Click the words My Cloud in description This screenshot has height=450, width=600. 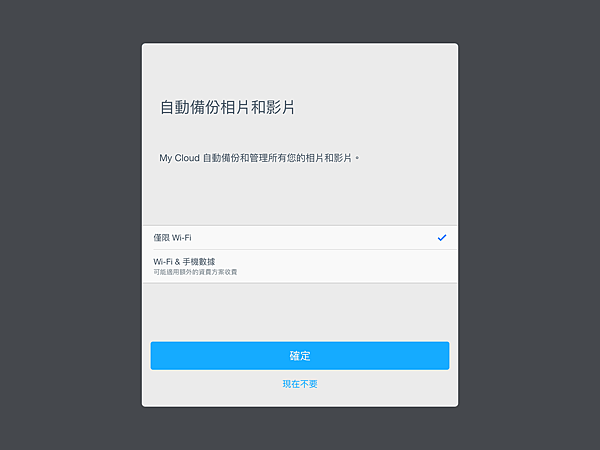tap(179, 158)
